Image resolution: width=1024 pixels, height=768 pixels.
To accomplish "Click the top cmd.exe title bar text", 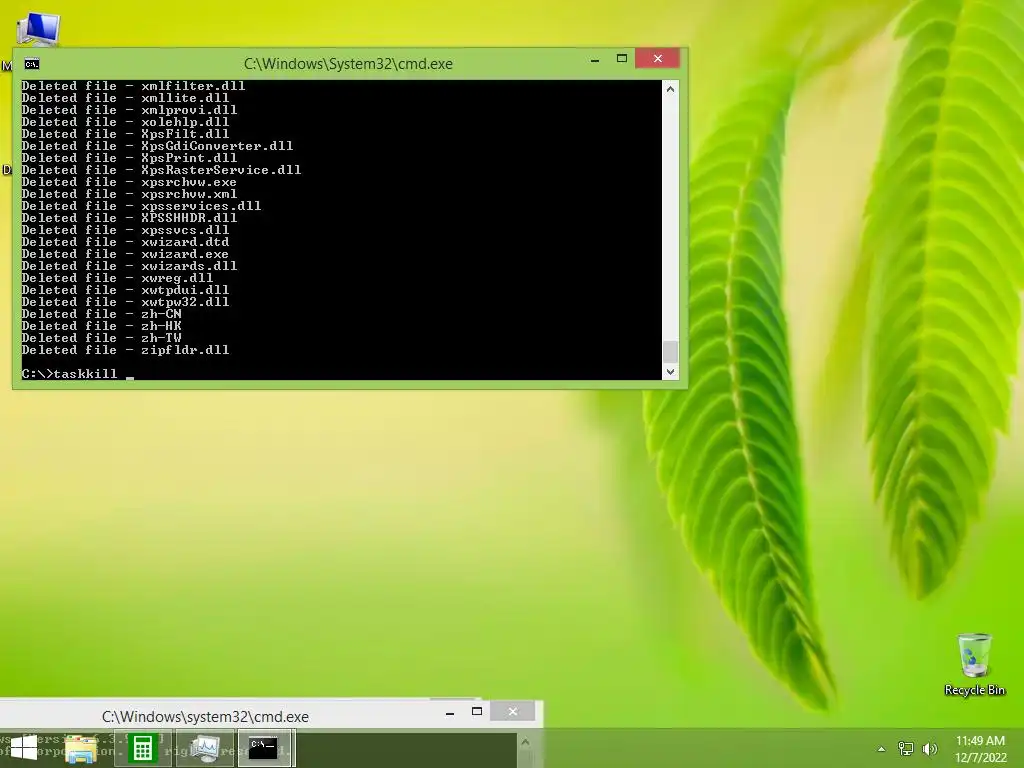I will [x=348, y=64].
